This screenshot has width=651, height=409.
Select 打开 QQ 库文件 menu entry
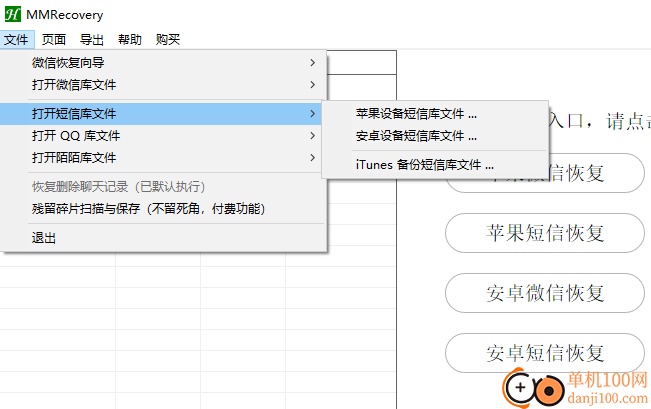[x=163, y=136]
